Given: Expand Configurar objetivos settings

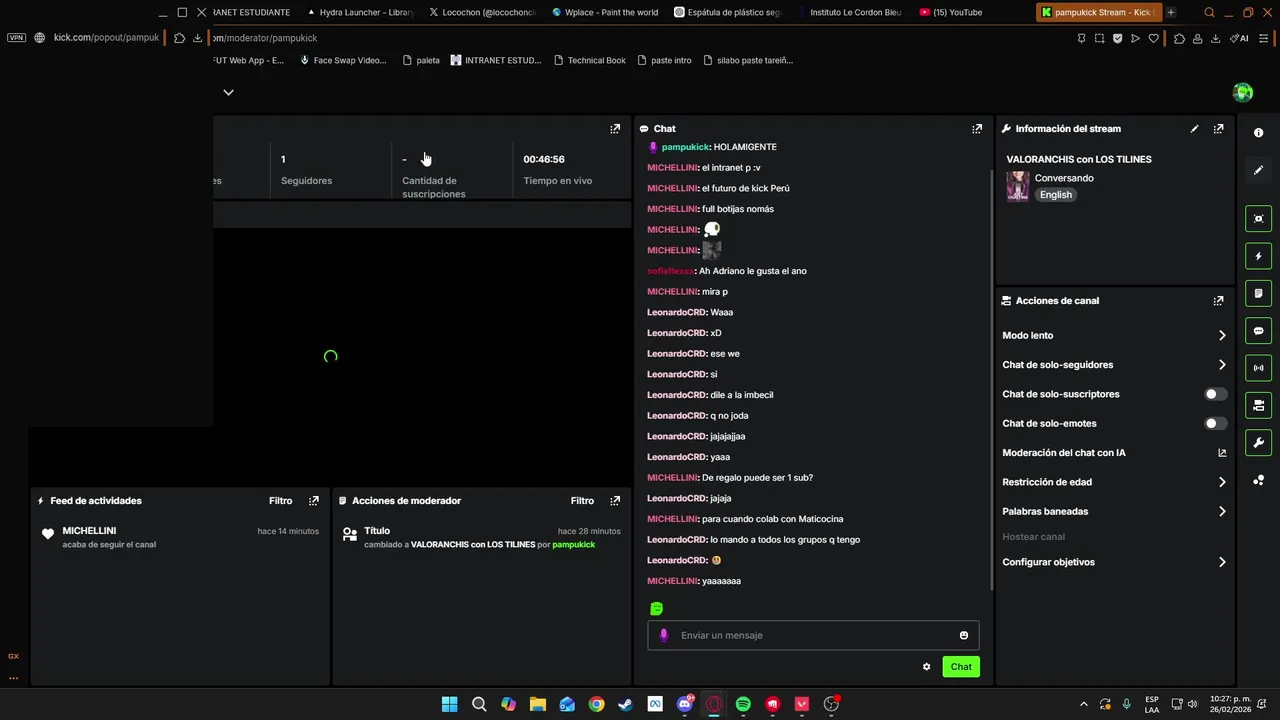Looking at the screenshot, I should click(1222, 562).
